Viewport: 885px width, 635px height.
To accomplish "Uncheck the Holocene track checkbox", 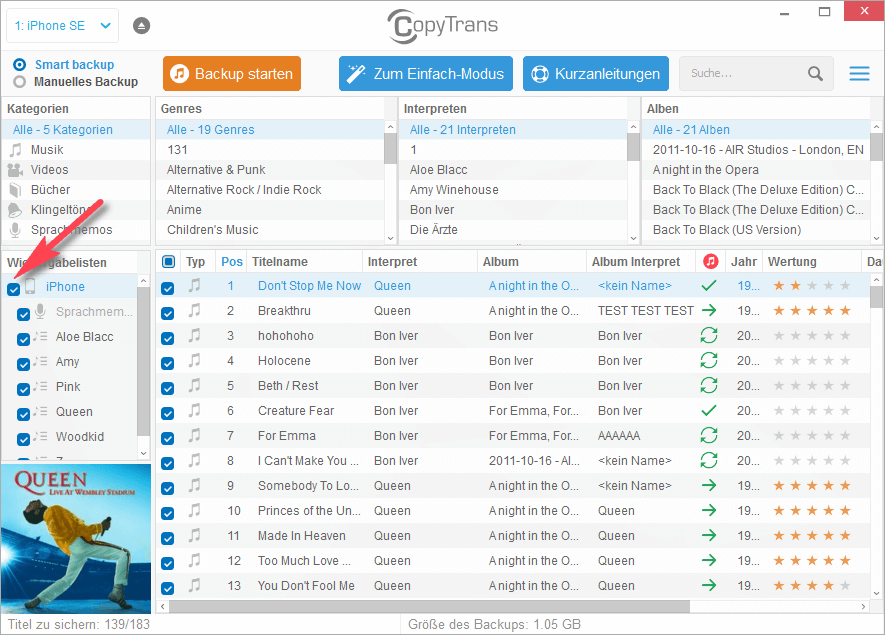I will [x=168, y=363].
